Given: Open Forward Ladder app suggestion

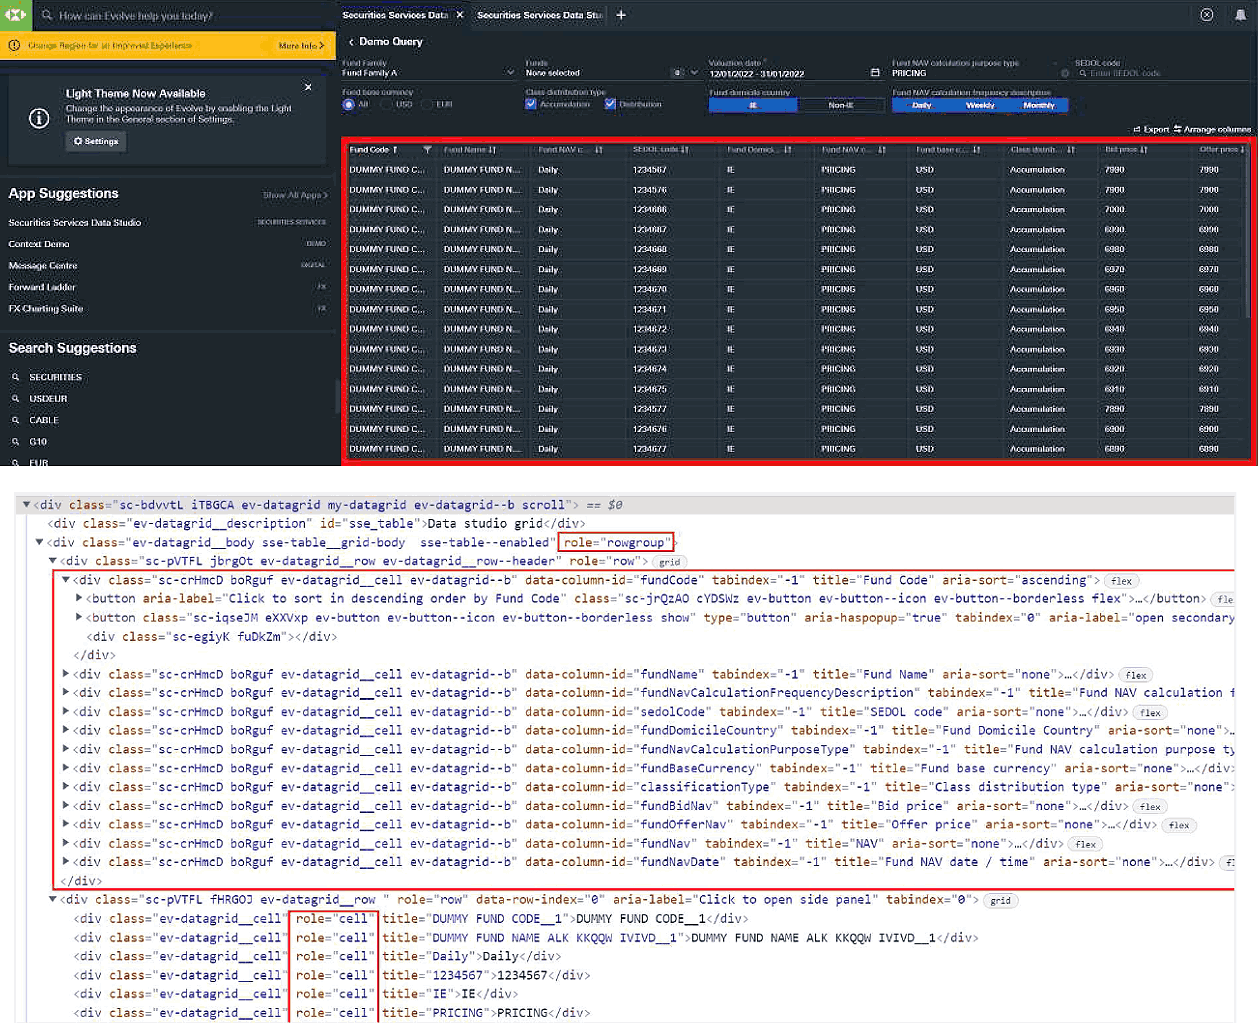Looking at the screenshot, I should pos(42,287).
